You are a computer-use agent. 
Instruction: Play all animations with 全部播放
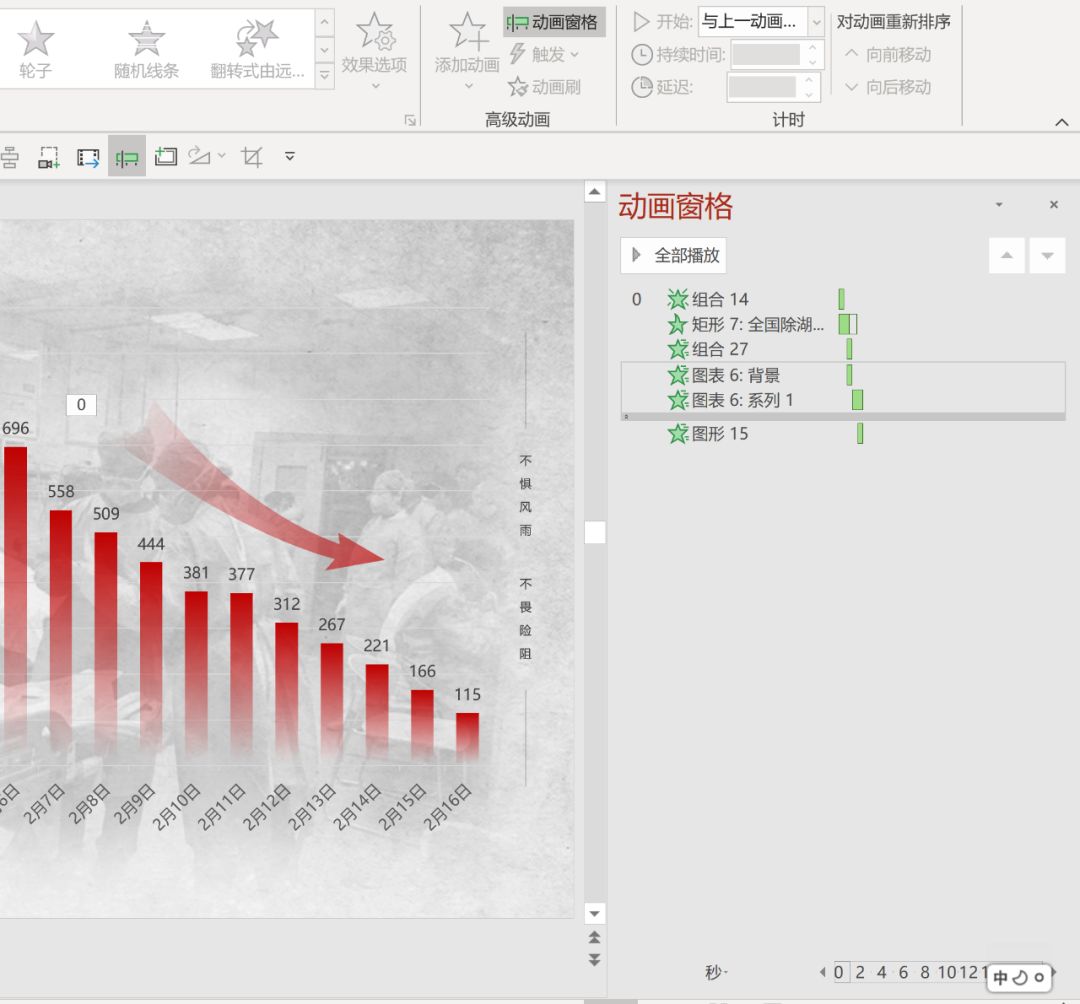[x=674, y=255]
